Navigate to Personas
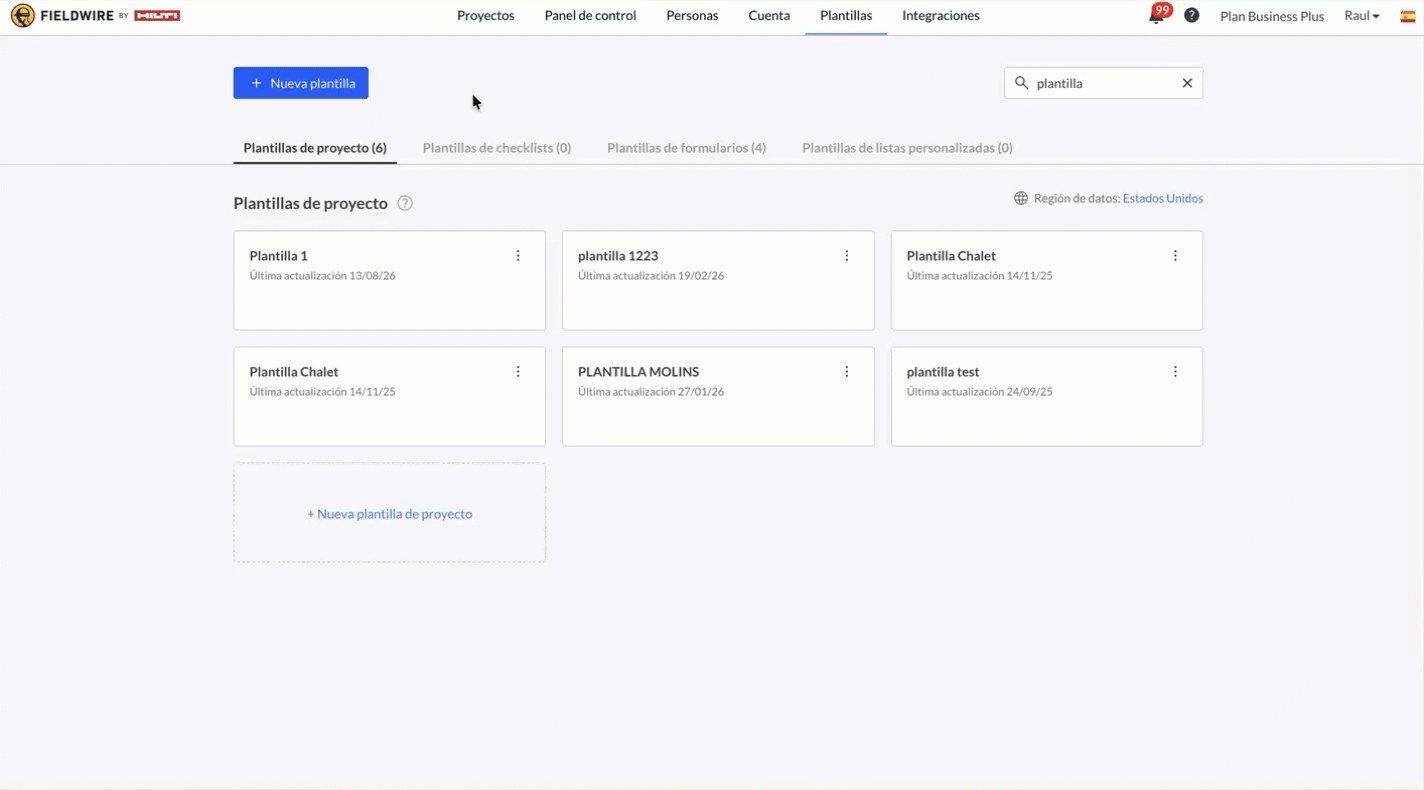The image size is (1424, 790). [692, 16]
